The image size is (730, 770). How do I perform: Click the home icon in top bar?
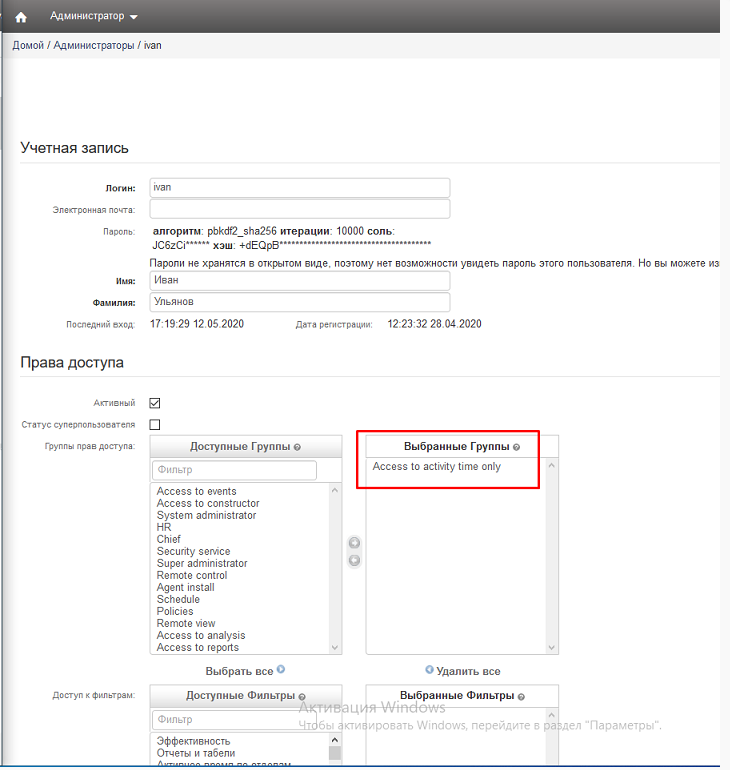click(x=21, y=17)
